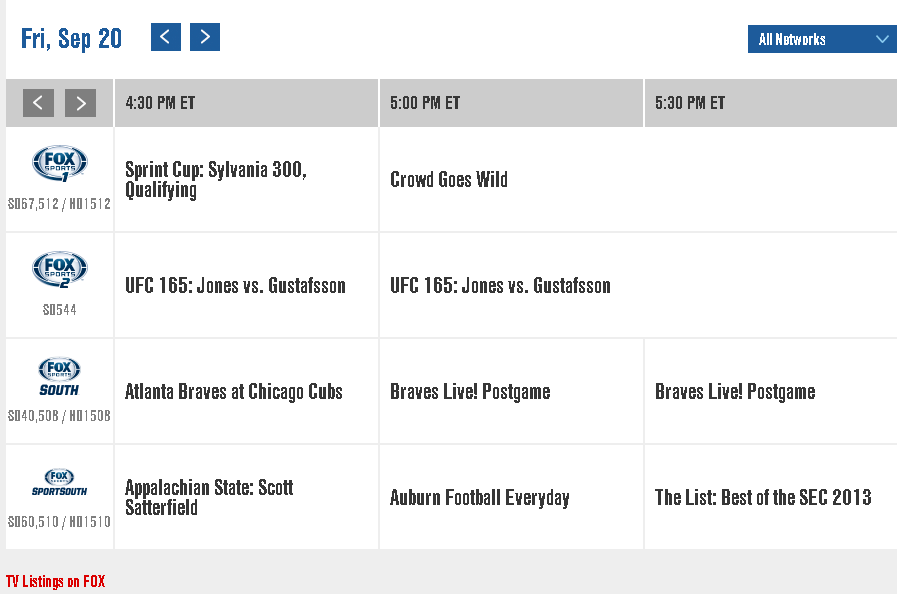Click the FOX Sports 1 channel logo
This screenshot has height=594, width=897.
(60, 163)
